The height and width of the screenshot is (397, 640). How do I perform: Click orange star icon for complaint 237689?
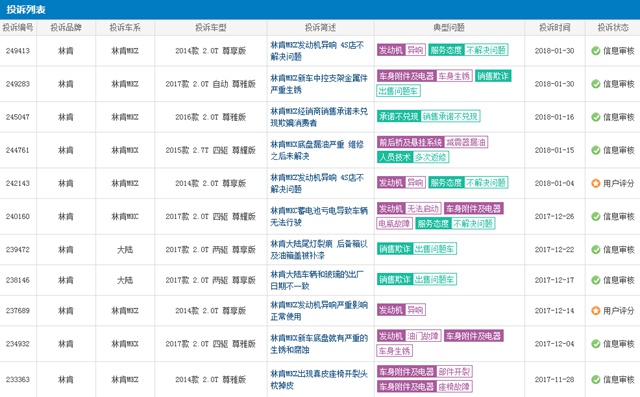coord(596,311)
